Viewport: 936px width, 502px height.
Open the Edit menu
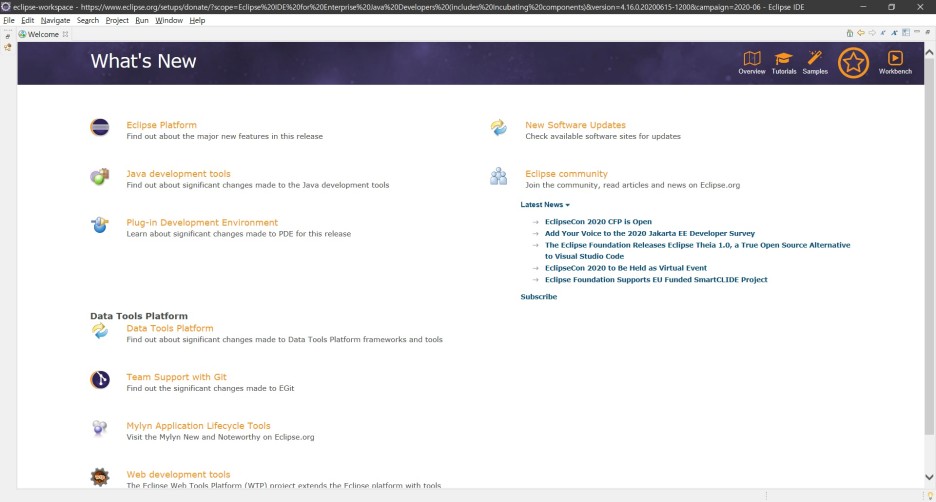point(27,20)
